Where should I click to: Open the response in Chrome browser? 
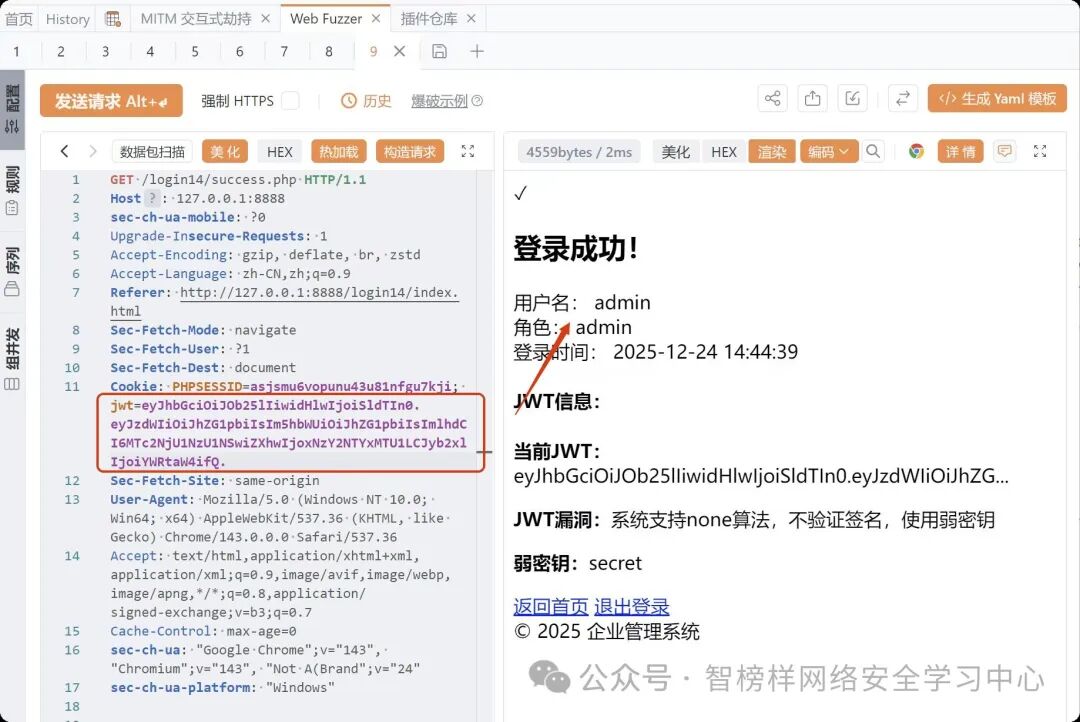coord(916,151)
